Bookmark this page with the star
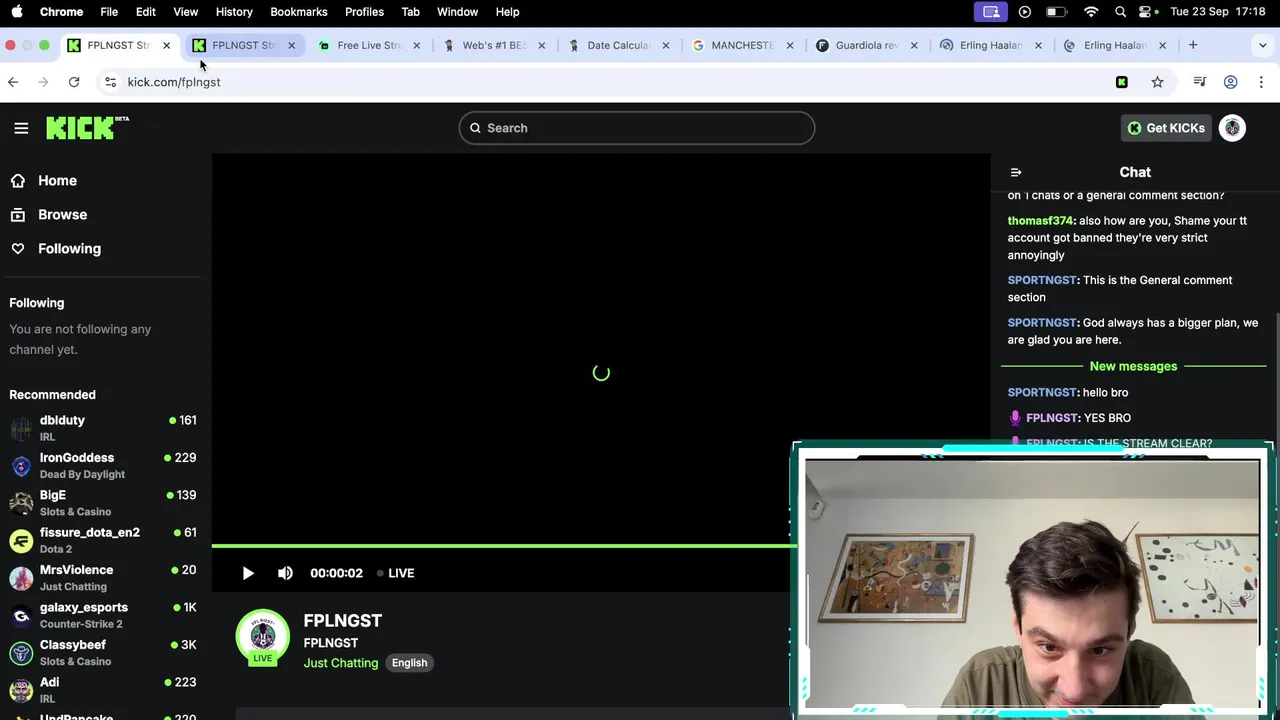The height and width of the screenshot is (720, 1280). pos(1157,82)
